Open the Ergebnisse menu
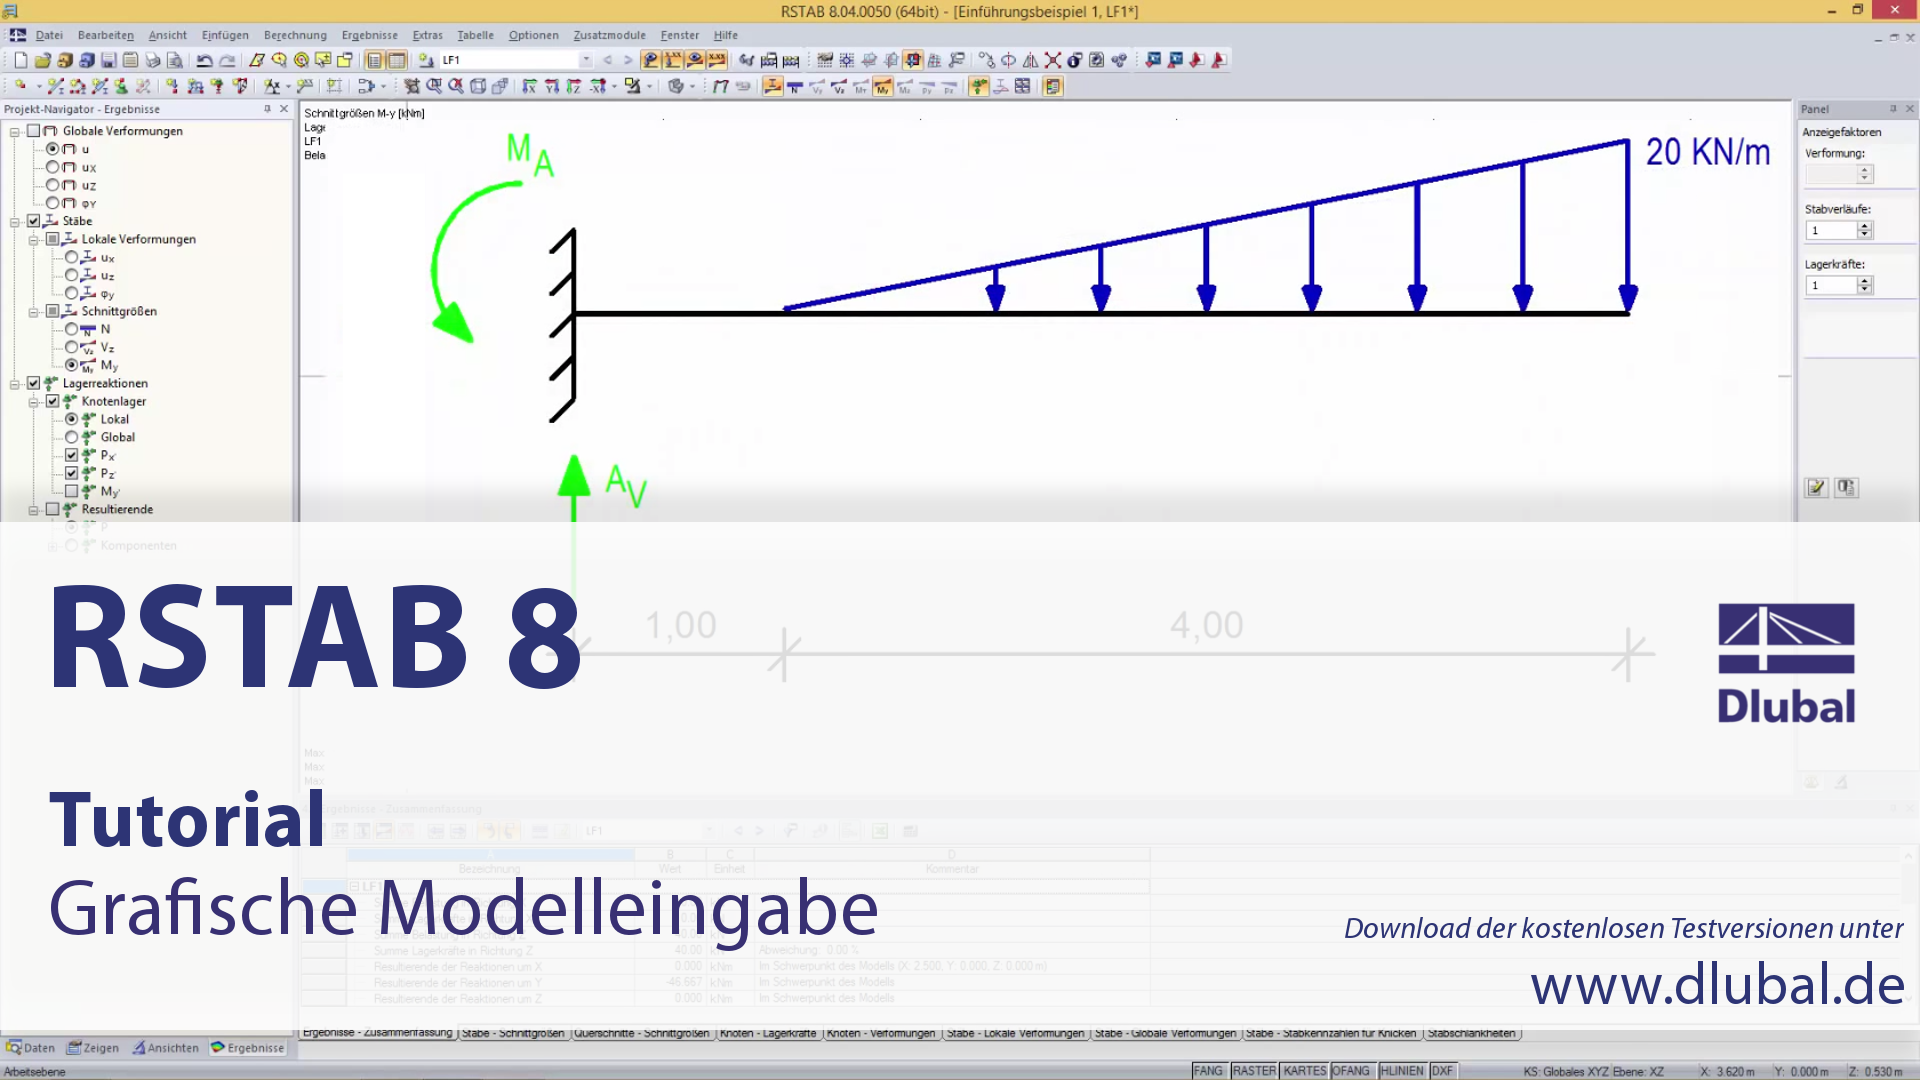 [x=369, y=35]
